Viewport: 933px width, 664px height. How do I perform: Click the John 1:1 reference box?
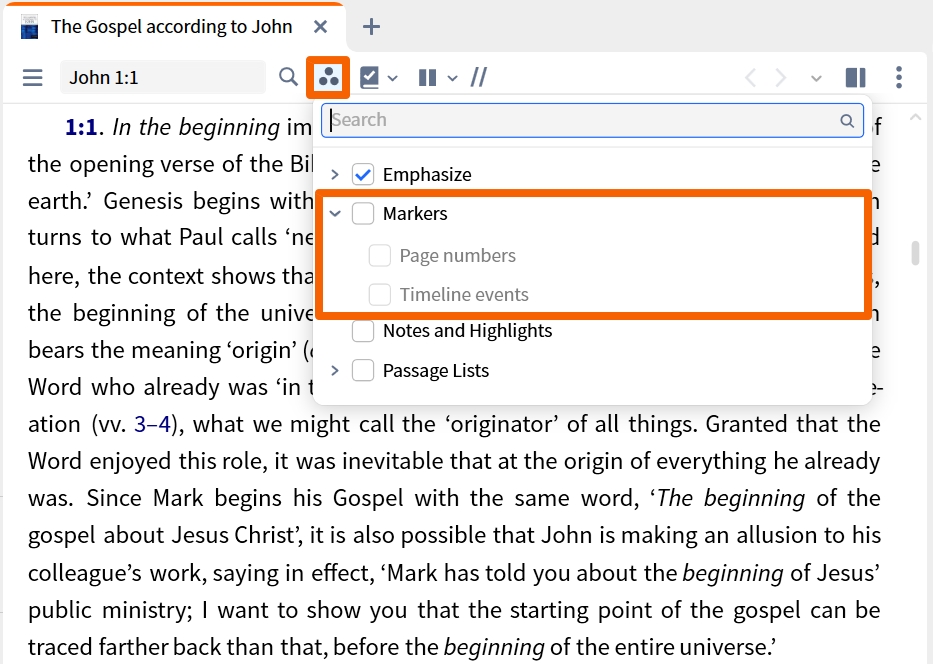tap(162, 77)
